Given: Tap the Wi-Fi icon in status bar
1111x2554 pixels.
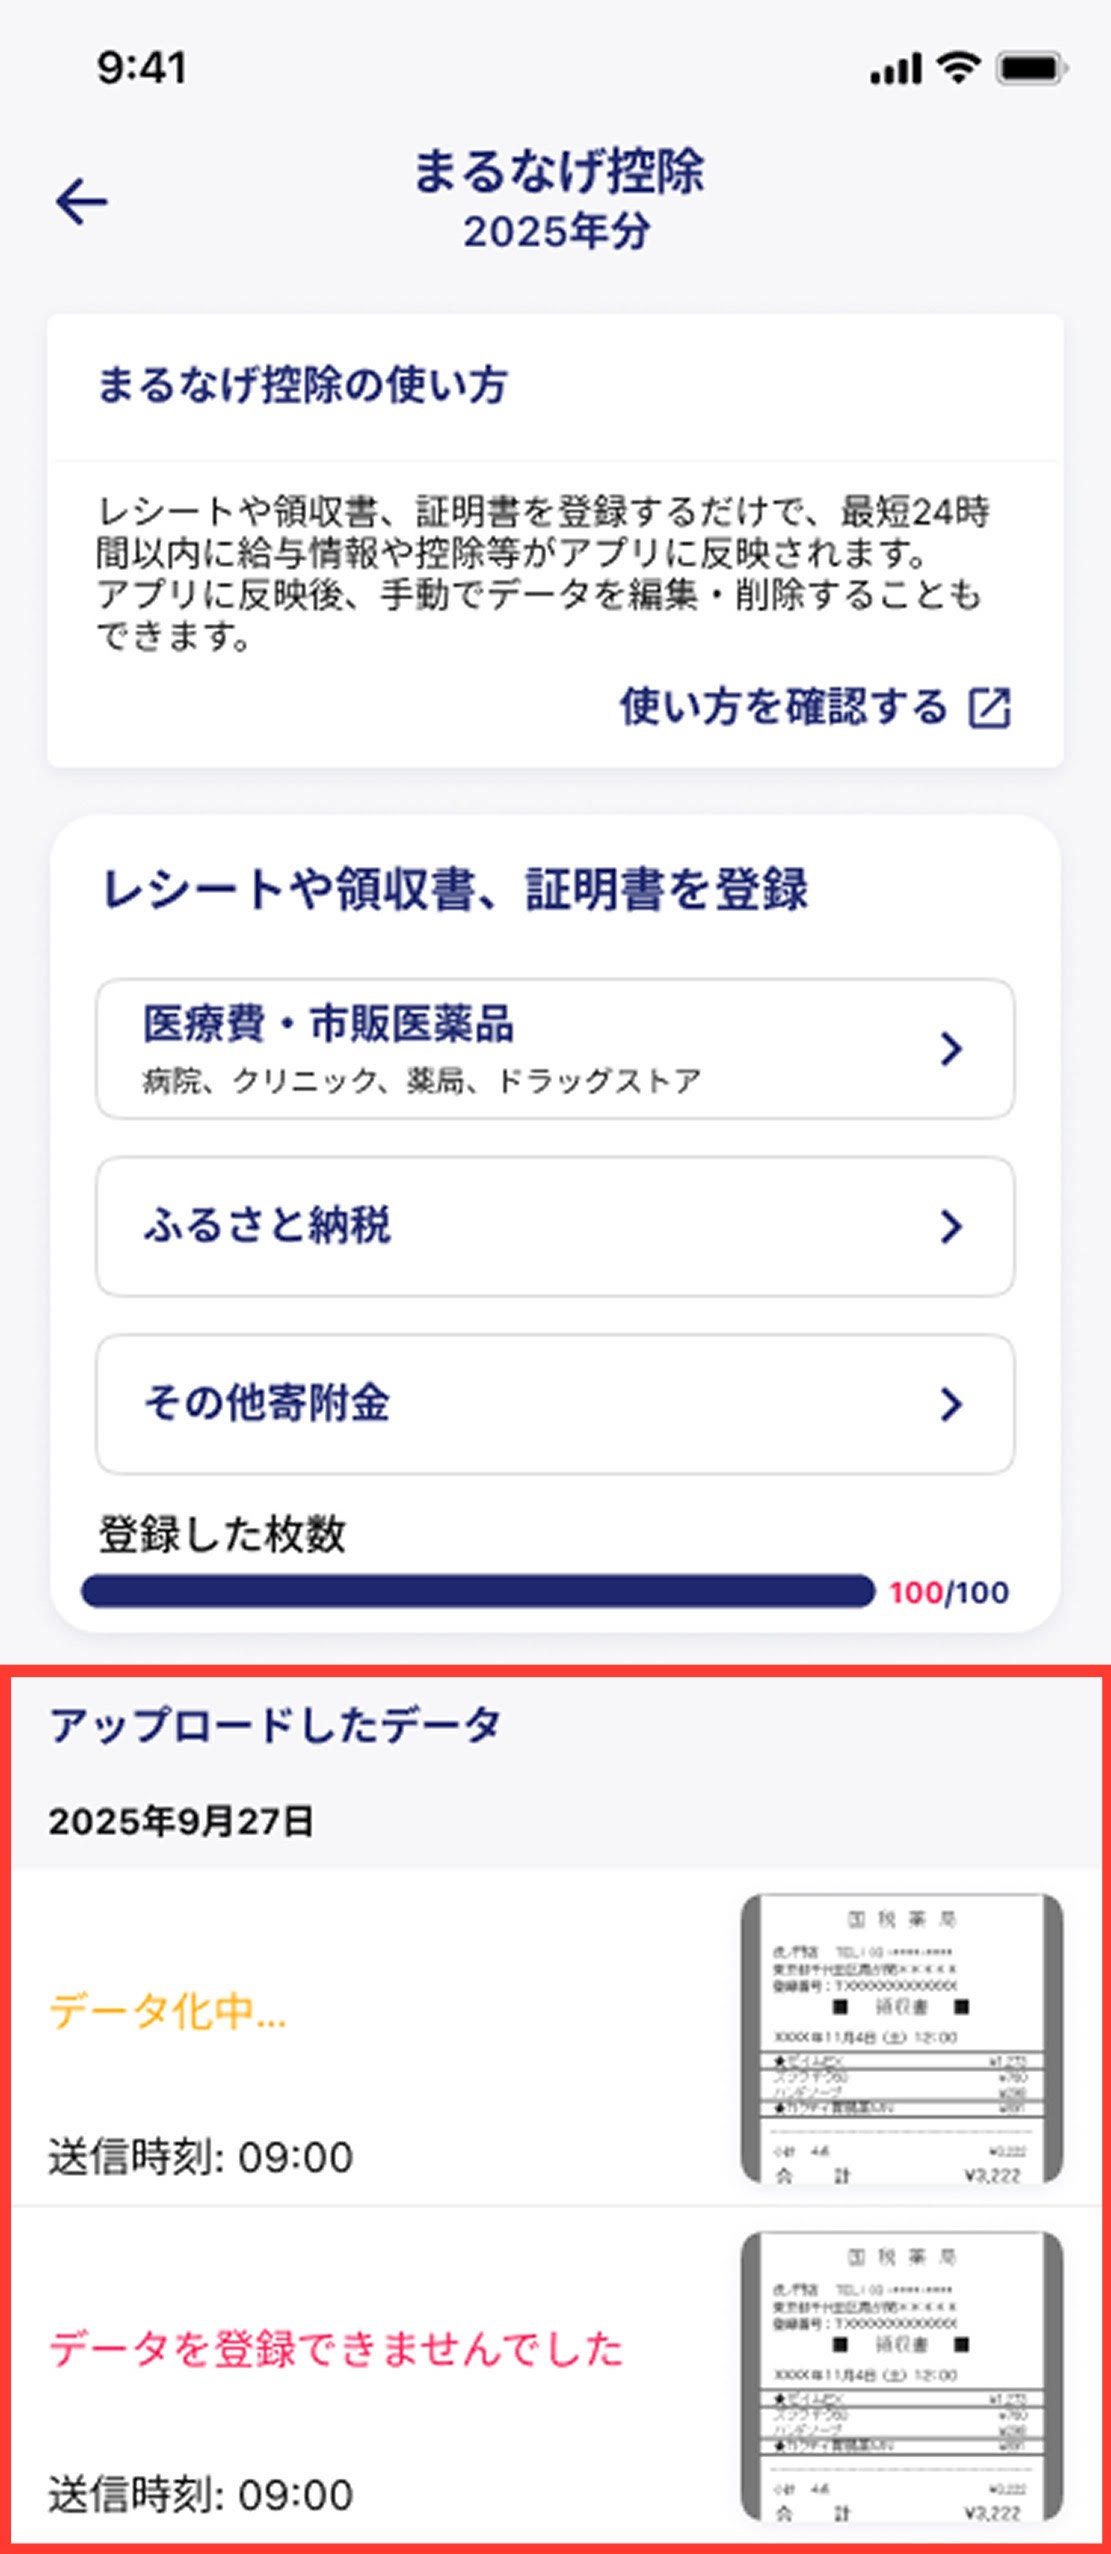Looking at the screenshot, I should [958, 68].
